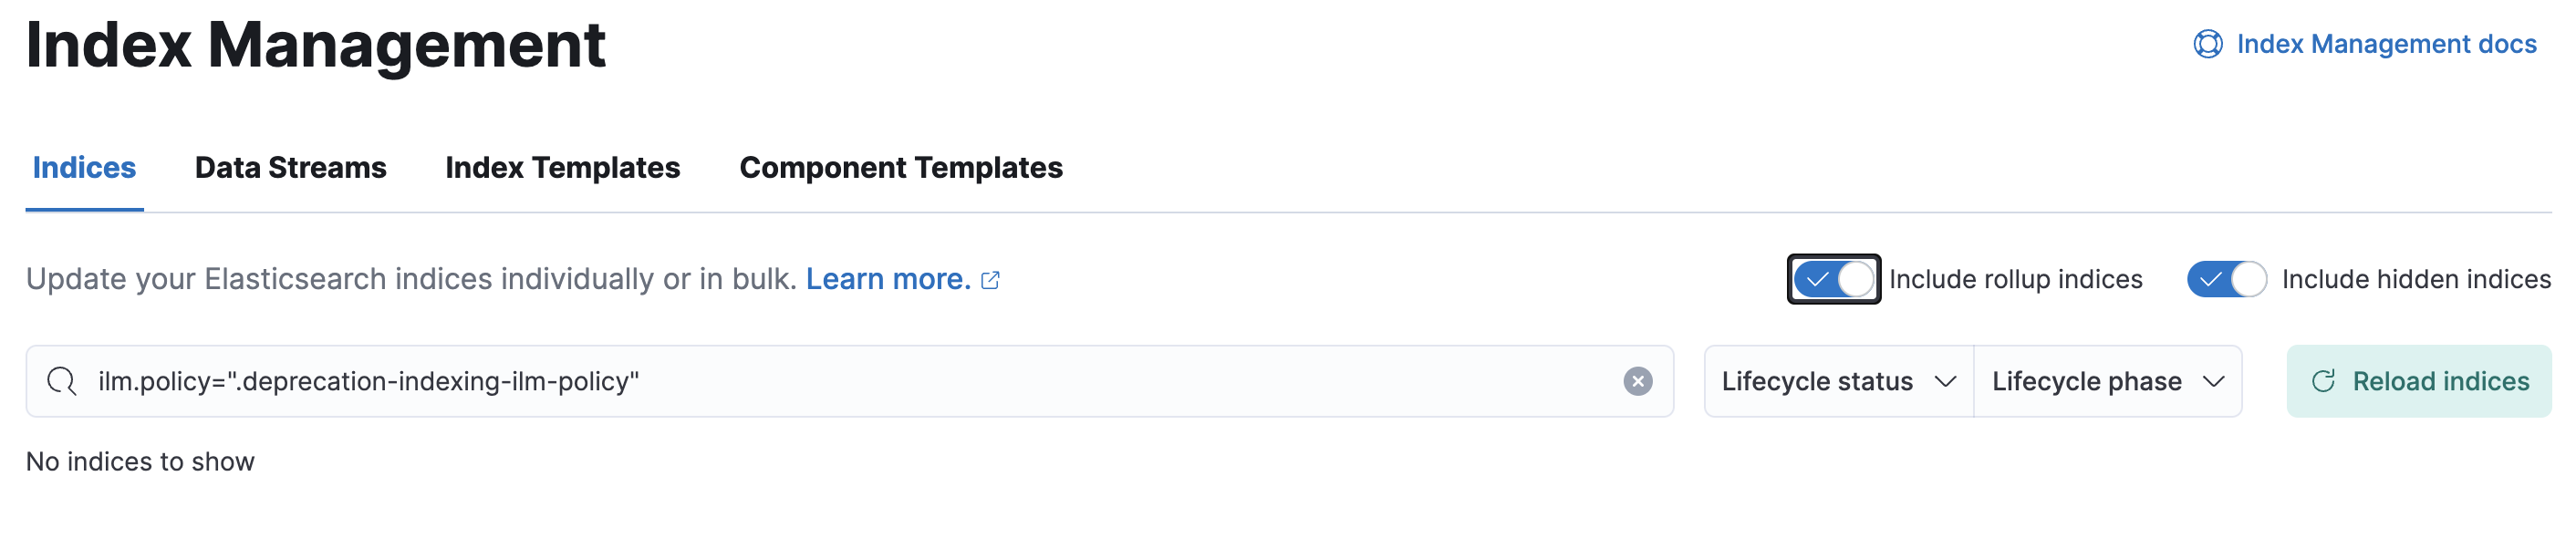This screenshot has width=2576, height=549.
Task: Go to the Component Templates tab
Action: point(900,167)
